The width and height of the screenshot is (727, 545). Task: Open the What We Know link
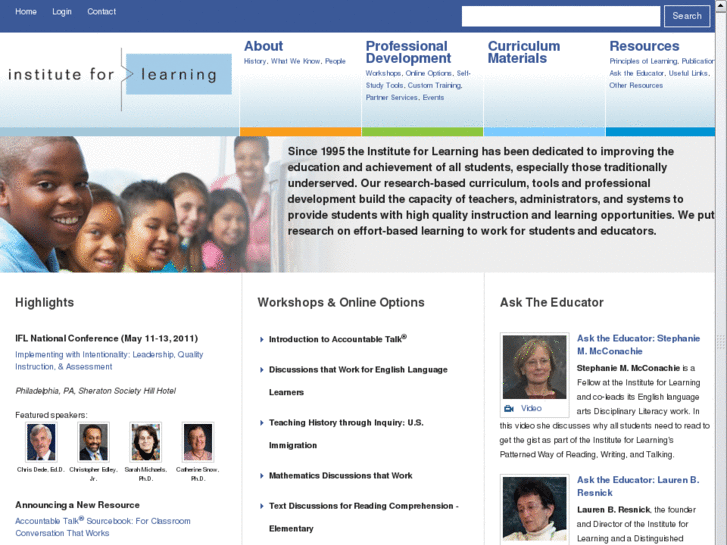click(x=295, y=61)
